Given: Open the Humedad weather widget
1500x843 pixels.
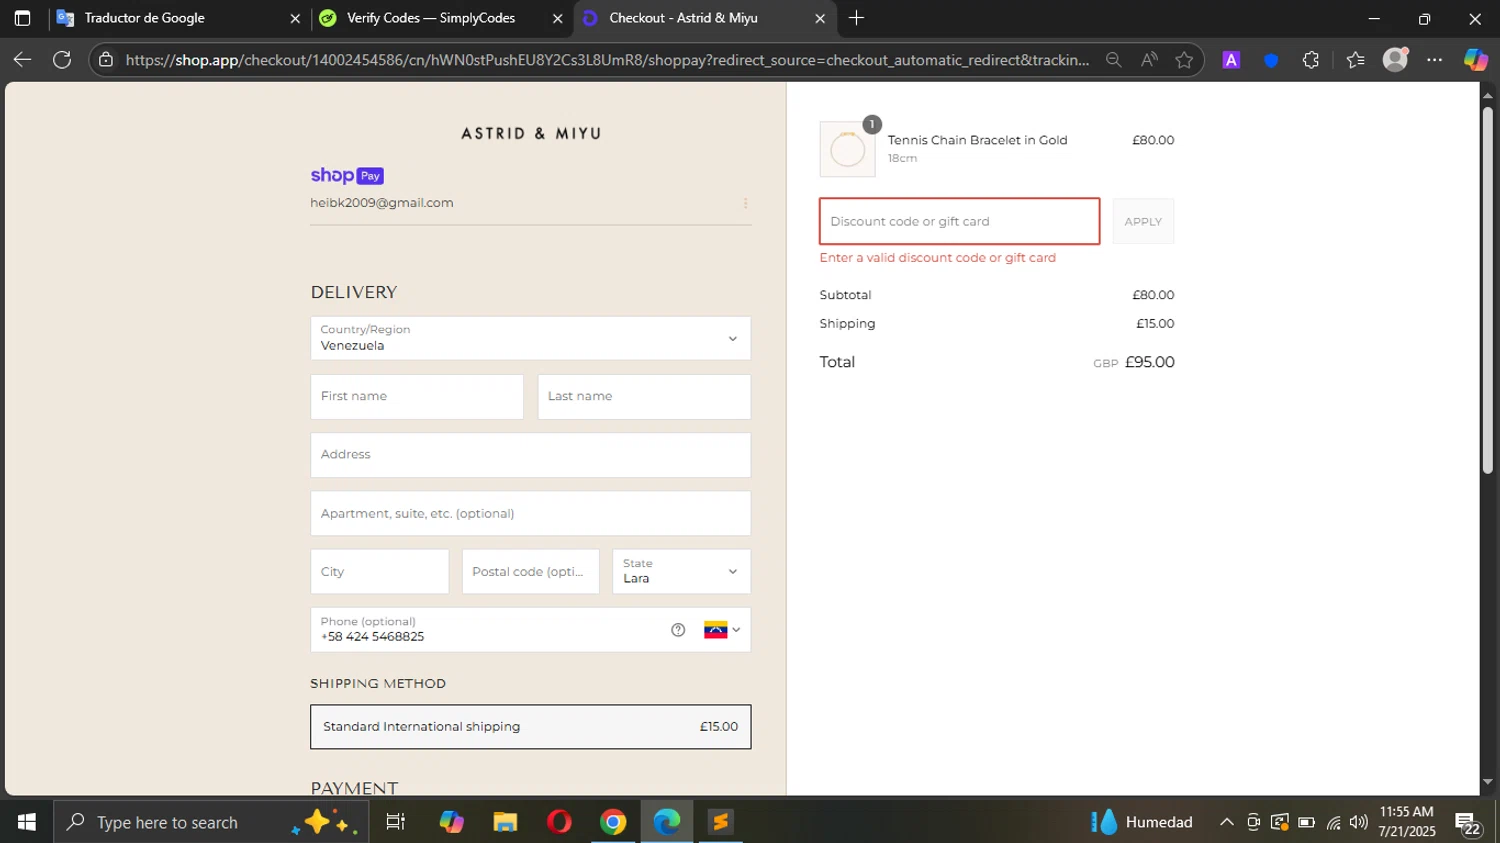Looking at the screenshot, I should point(1142,822).
